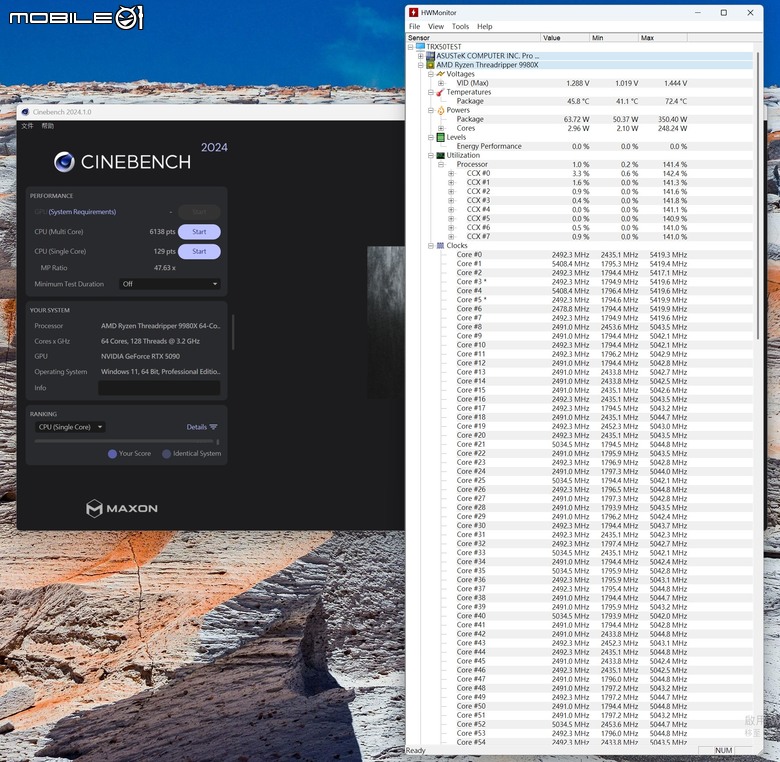Expand the ASUSTeK COMPUTER INC. node
The width and height of the screenshot is (780, 762).
(x=421, y=56)
